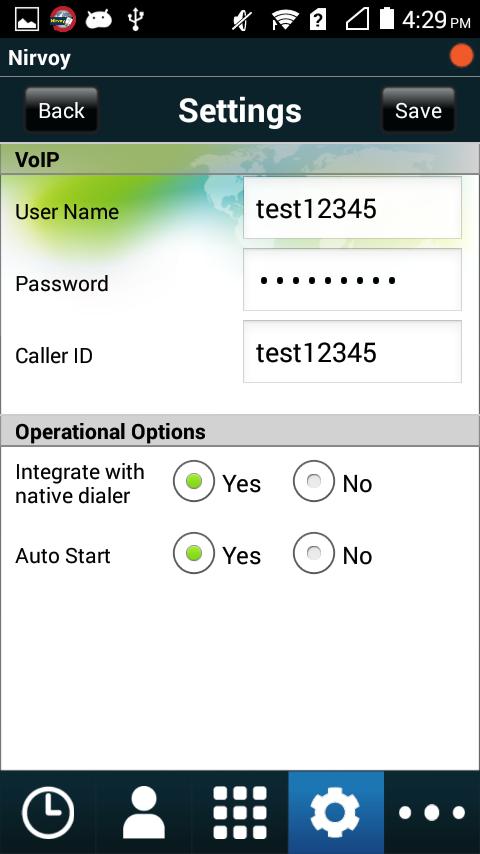The width and height of the screenshot is (480, 854).
Task: Open more options three-dots icon
Action: pyautogui.click(x=432, y=813)
